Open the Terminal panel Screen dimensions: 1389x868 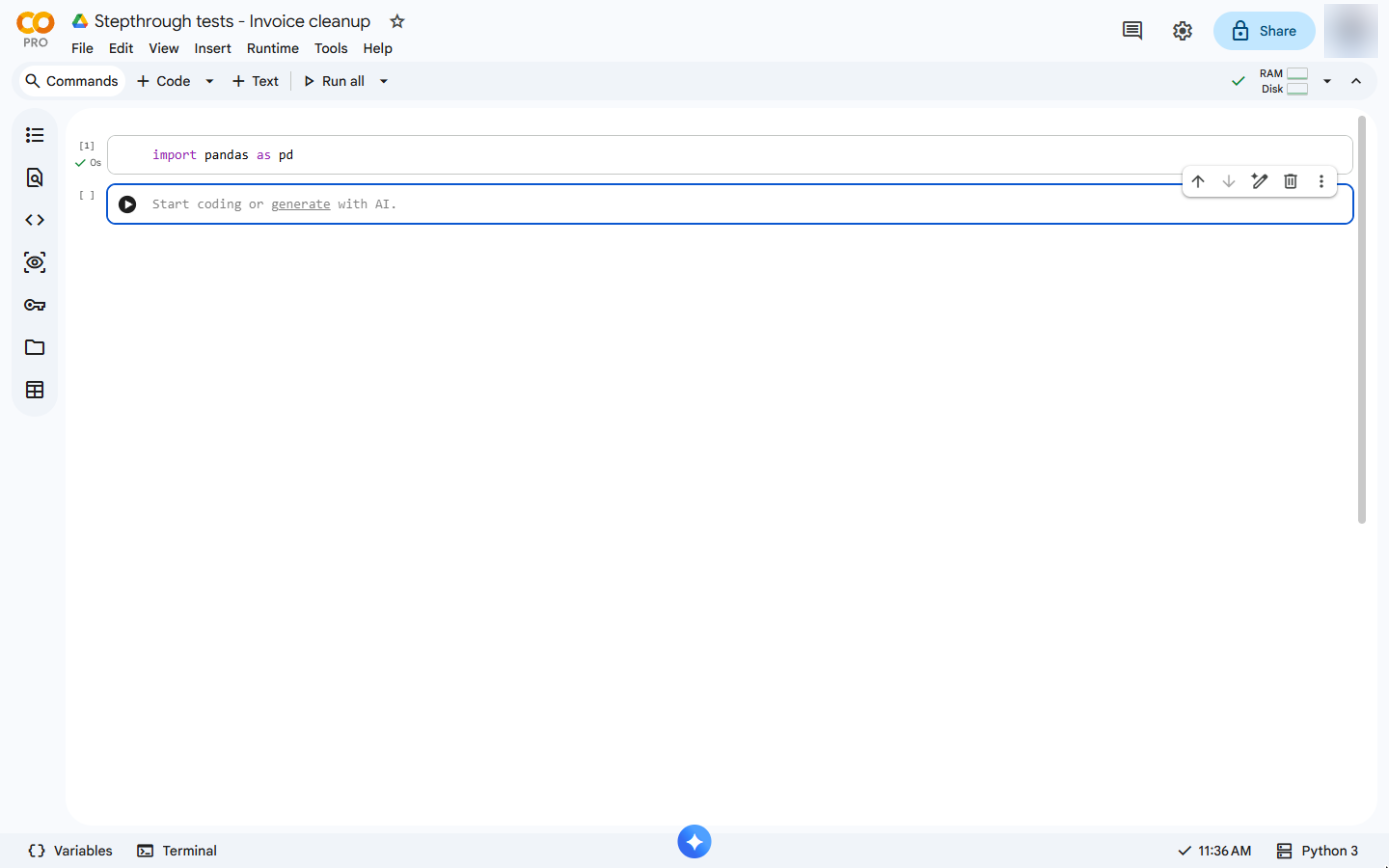click(x=177, y=851)
